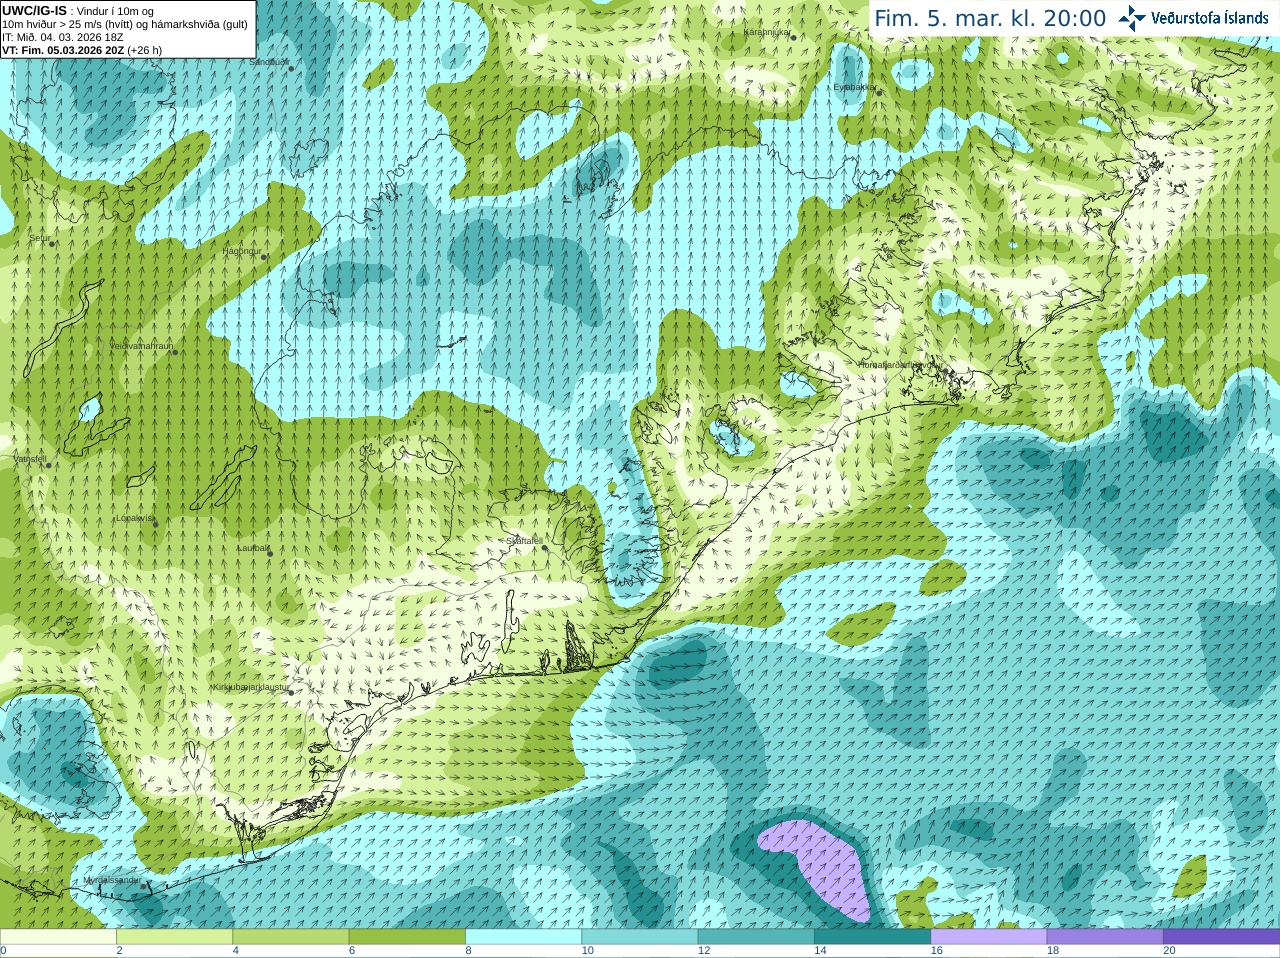1280x958 pixels.
Task: Click the Kirkjubæjarklaustur station label
Action: coord(251,688)
